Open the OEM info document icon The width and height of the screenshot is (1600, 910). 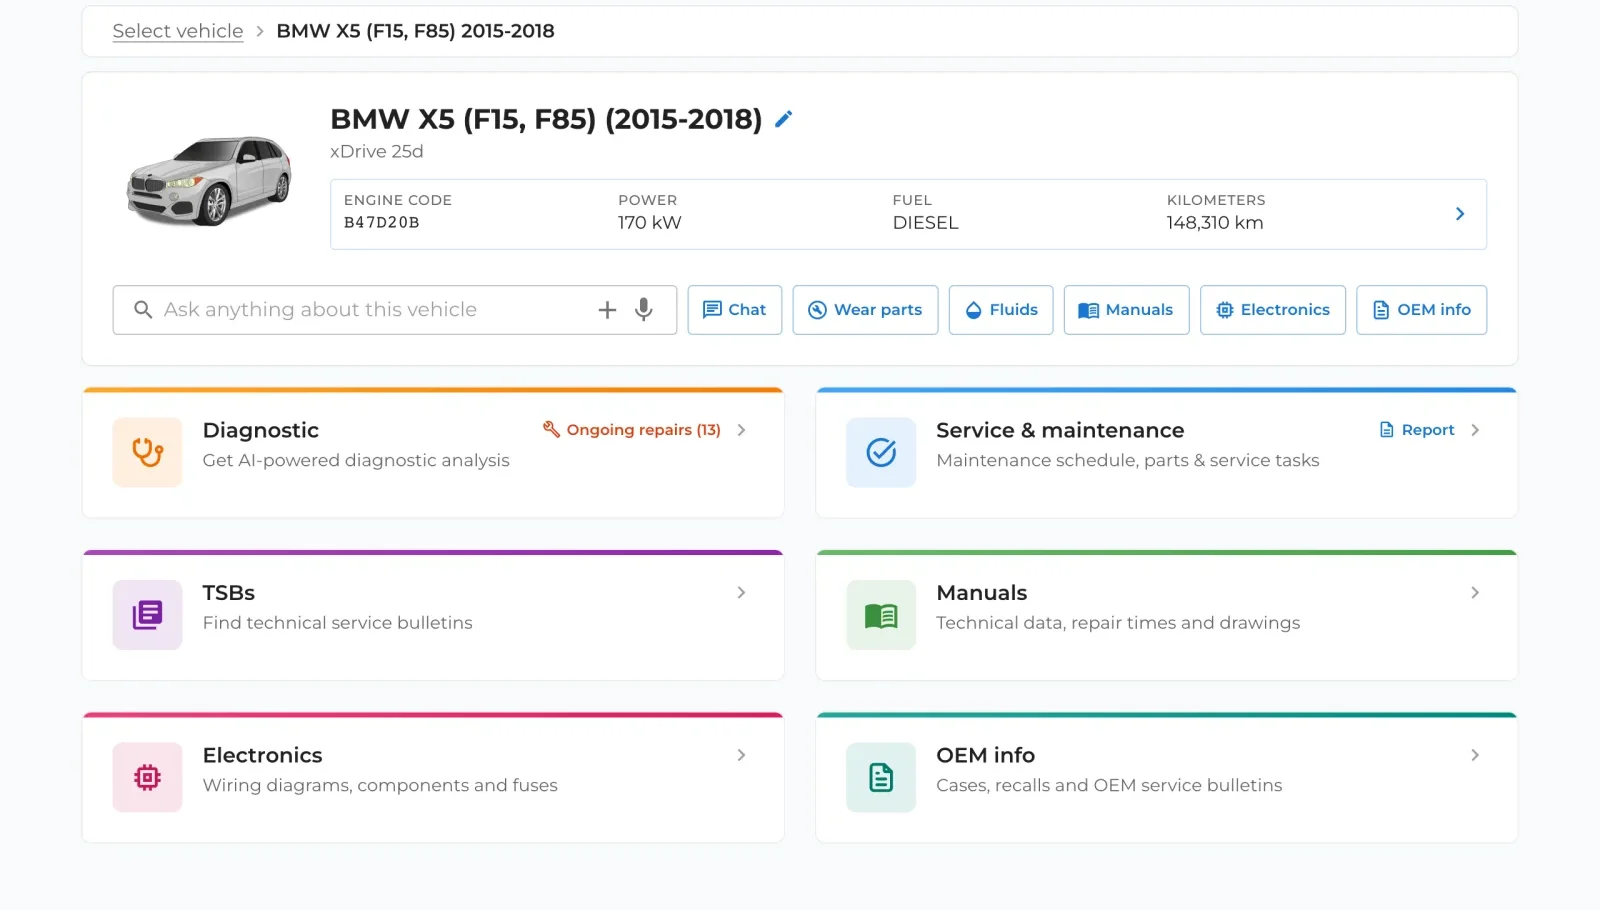coord(881,777)
